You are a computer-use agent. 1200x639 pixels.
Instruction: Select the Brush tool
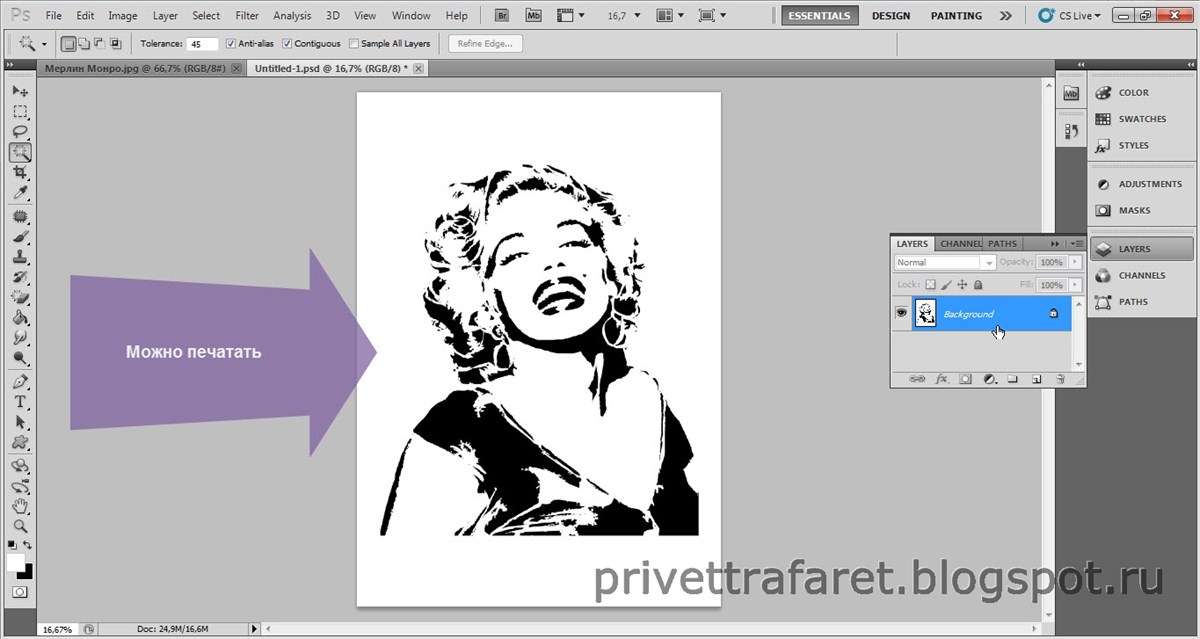pyautogui.click(x=20, y=236)
